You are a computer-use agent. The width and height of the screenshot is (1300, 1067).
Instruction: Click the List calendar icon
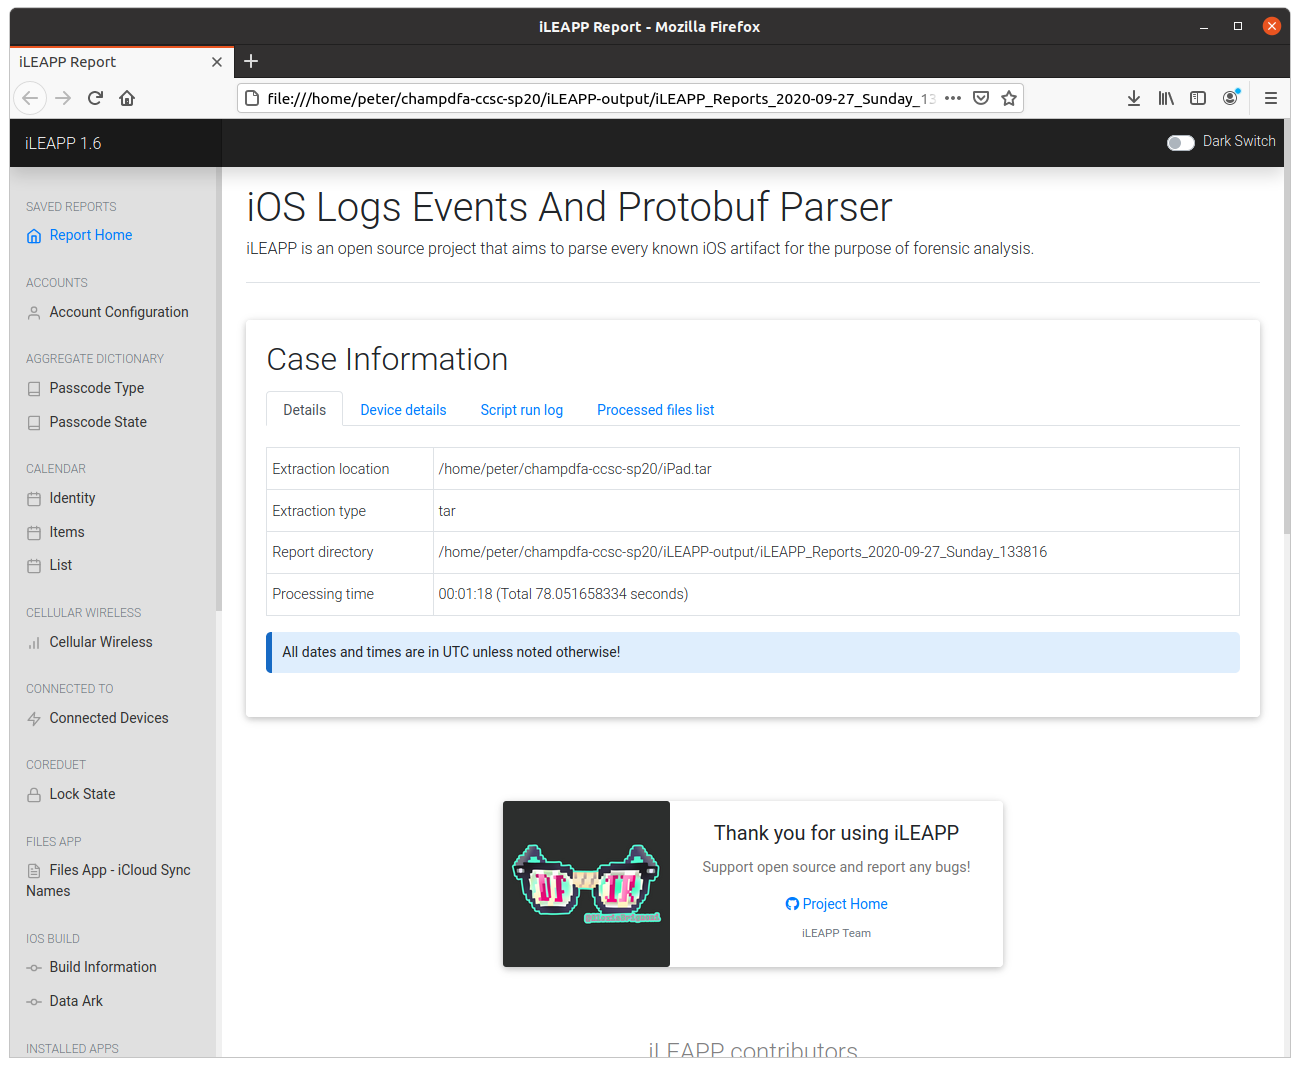coord(34,566)
